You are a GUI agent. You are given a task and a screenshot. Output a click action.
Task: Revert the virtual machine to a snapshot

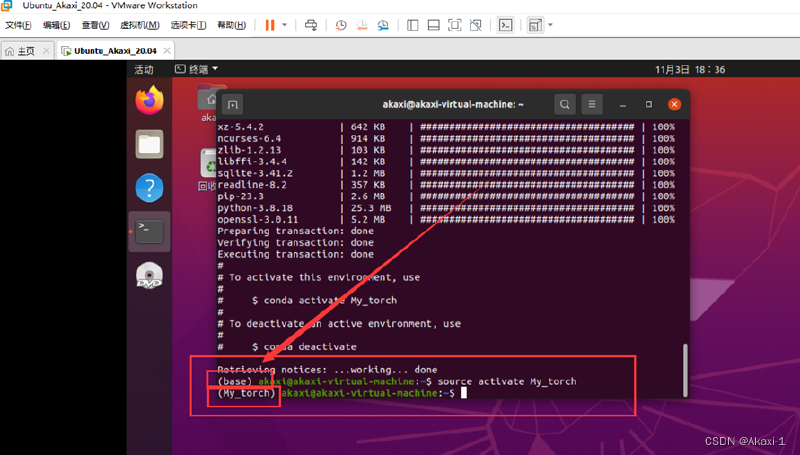(362, 25)
